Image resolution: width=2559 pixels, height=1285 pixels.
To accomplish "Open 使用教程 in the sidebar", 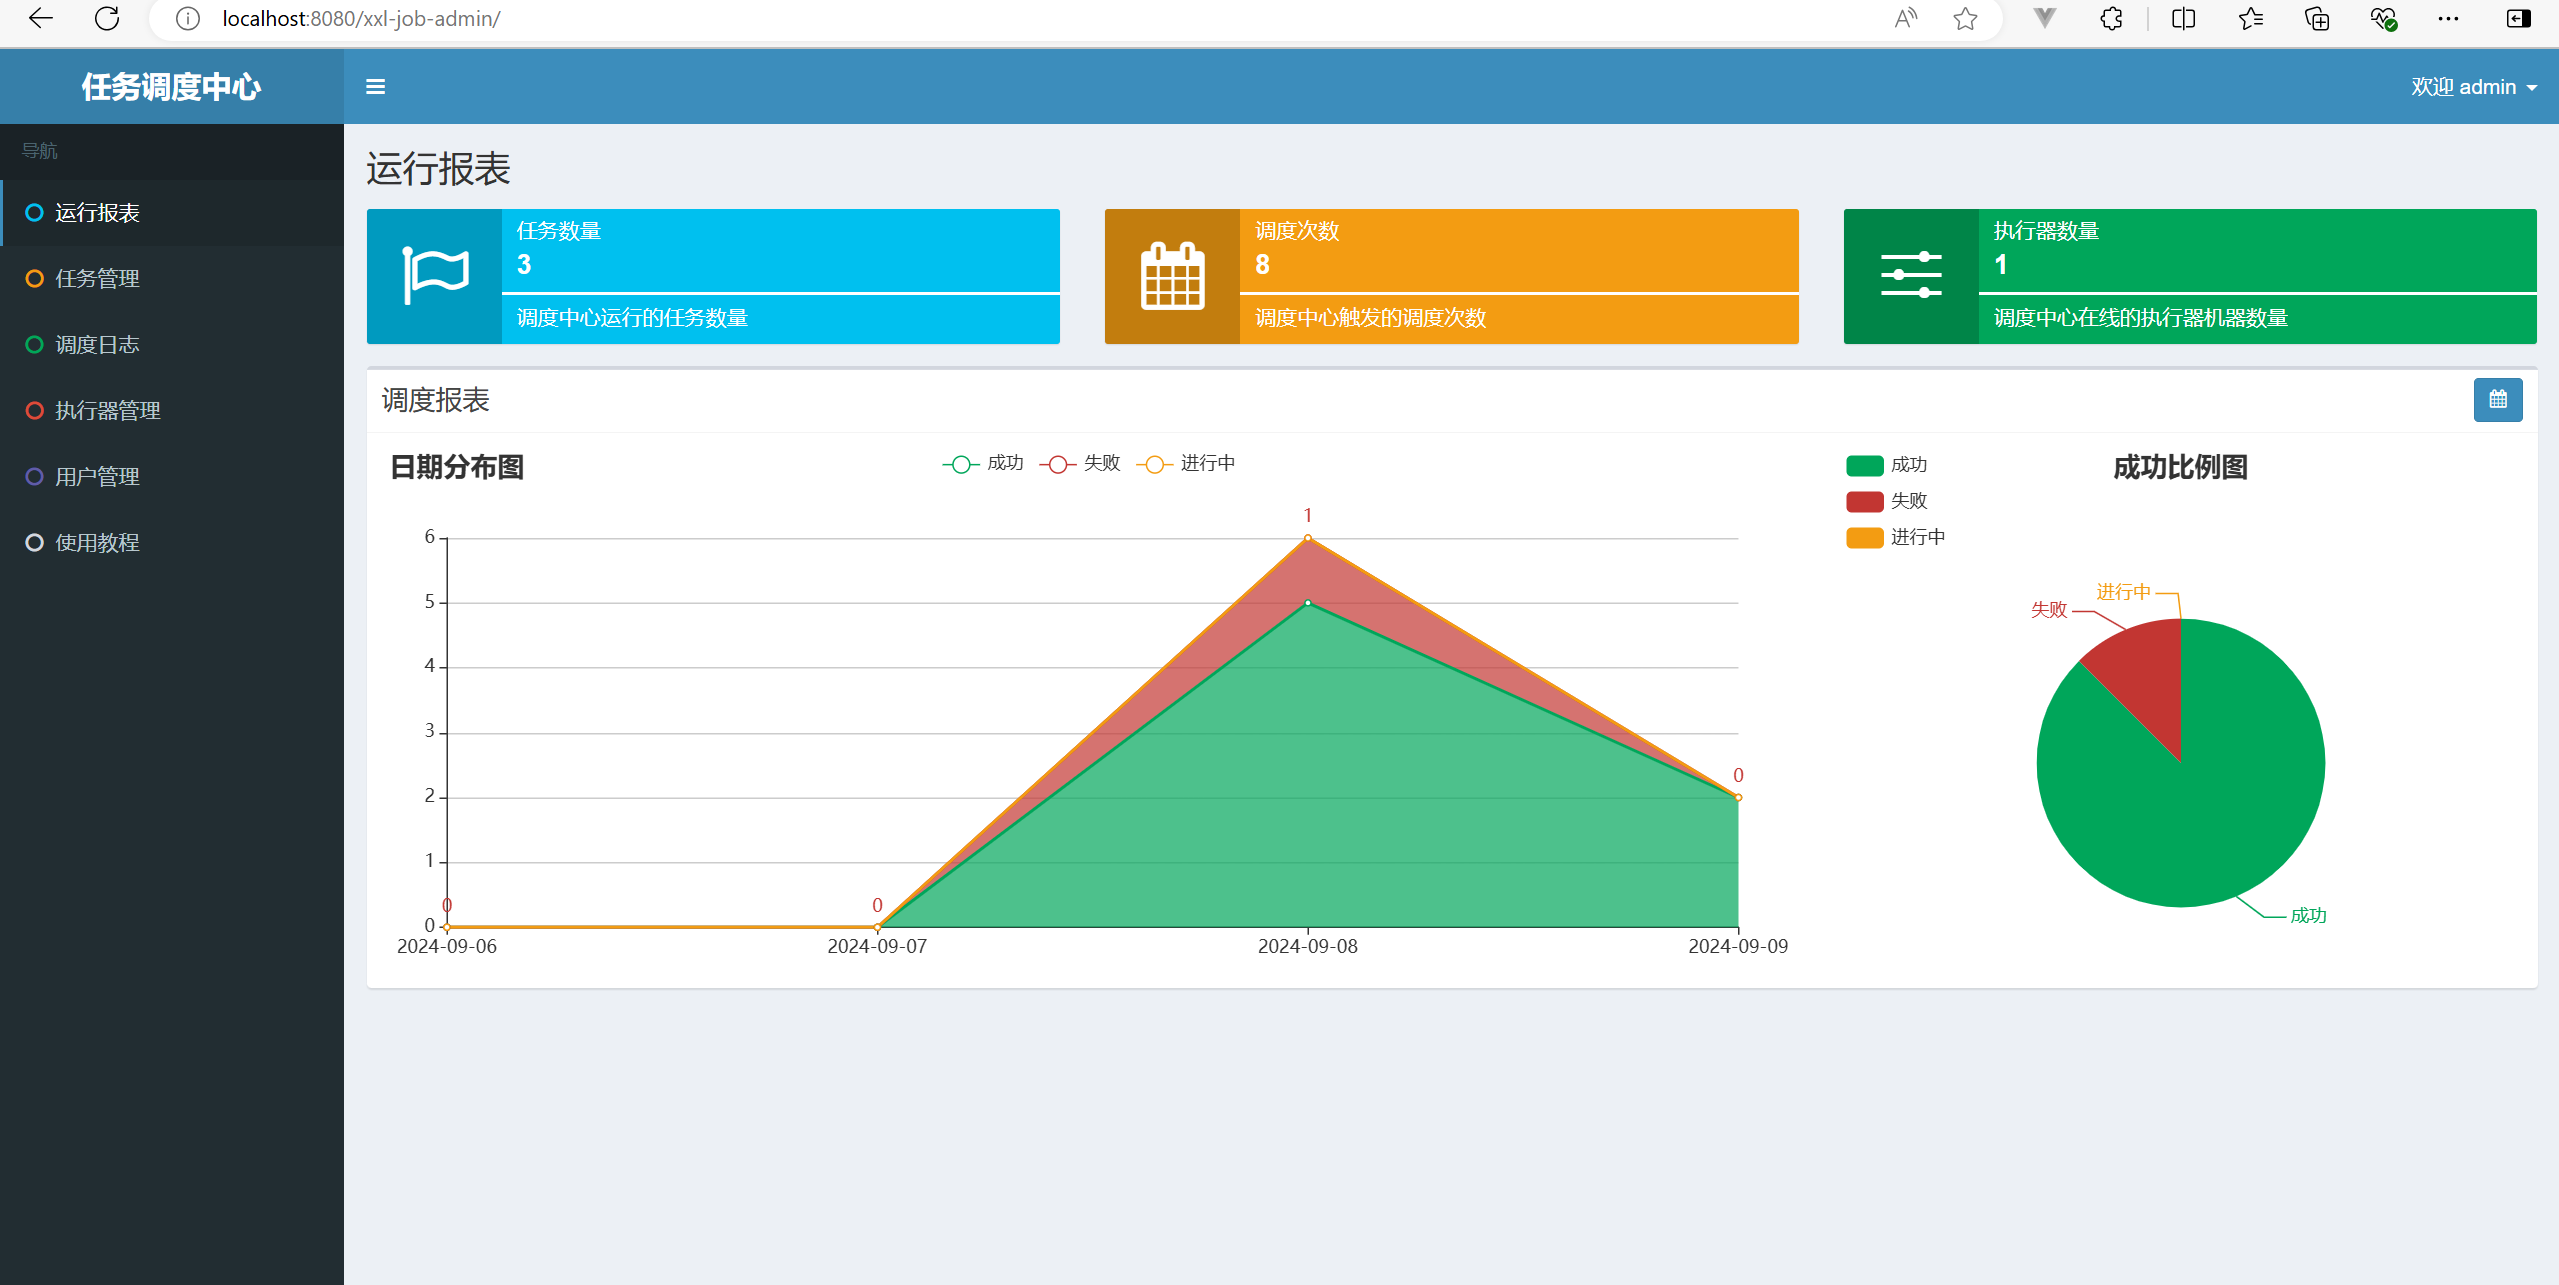I will pos(172,543).
